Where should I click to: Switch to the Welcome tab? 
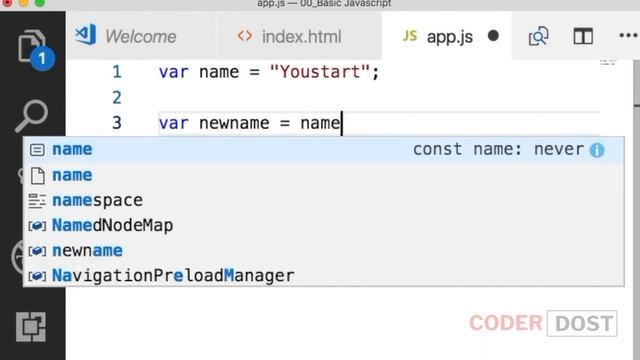tap(141, 36)
